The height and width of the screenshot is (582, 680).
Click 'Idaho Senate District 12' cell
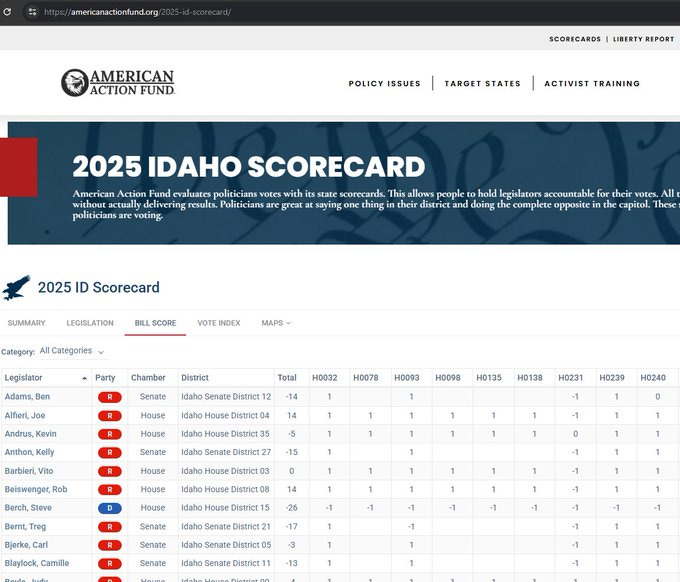click(226, 396)
